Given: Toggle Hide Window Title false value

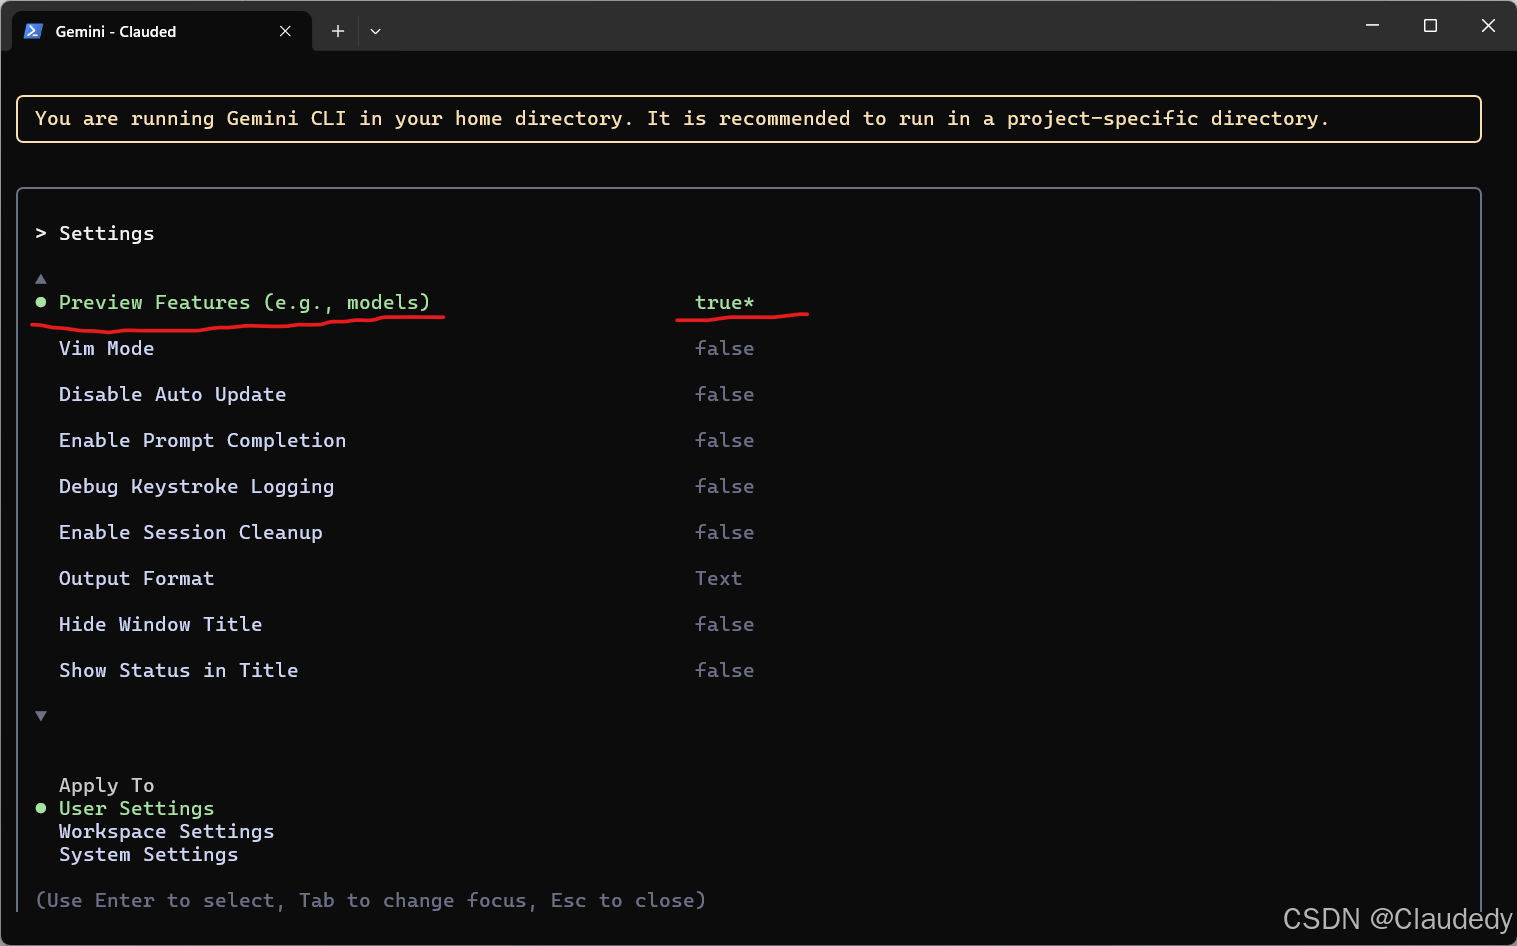Looking at the screenshot, I should pyautogui.click(x=724, y=624).
